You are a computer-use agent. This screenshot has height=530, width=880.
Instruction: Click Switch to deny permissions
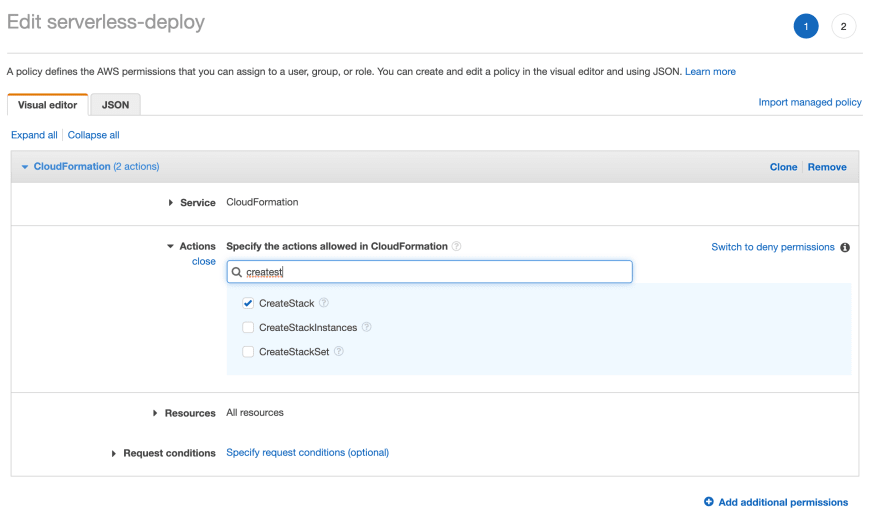(773, 247)
